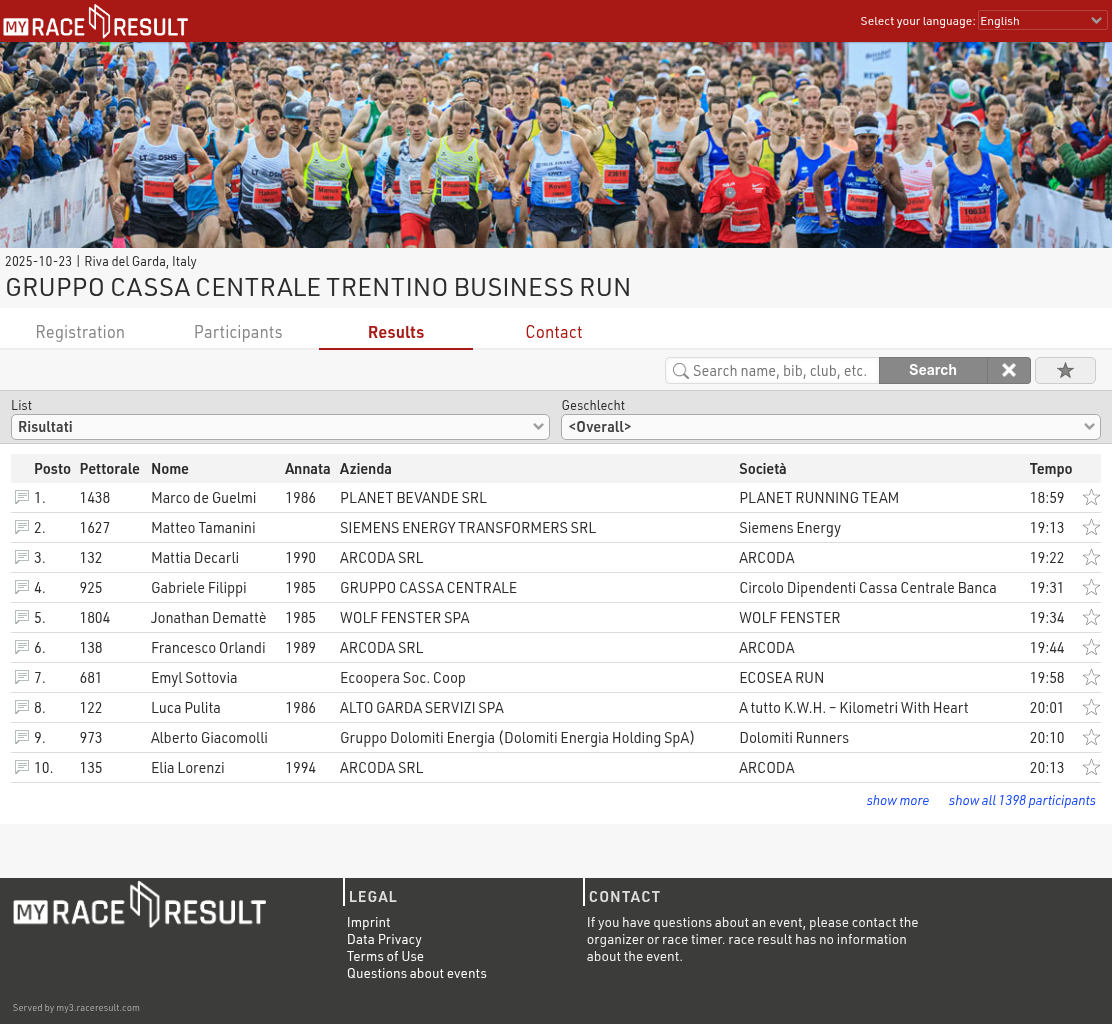Show favorites with the star button
The image size is (1112, 1024).
[1065, 370]
